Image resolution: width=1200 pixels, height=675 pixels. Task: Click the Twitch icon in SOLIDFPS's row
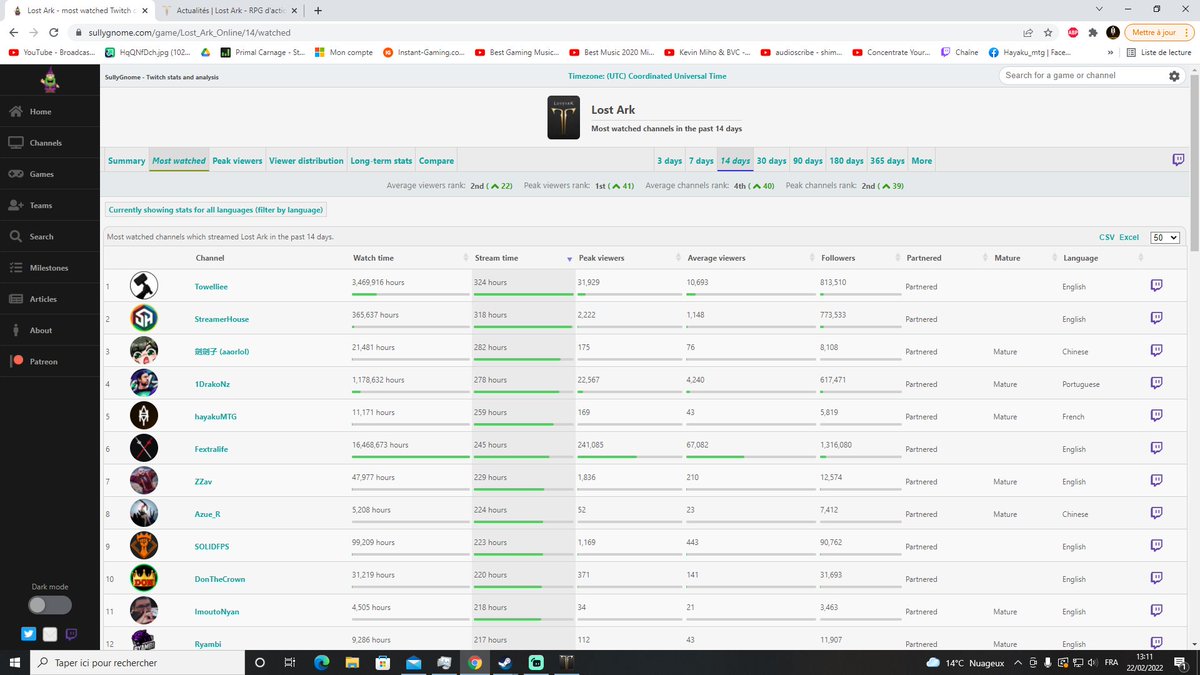pyautogui.click(x=1156, y=546)
